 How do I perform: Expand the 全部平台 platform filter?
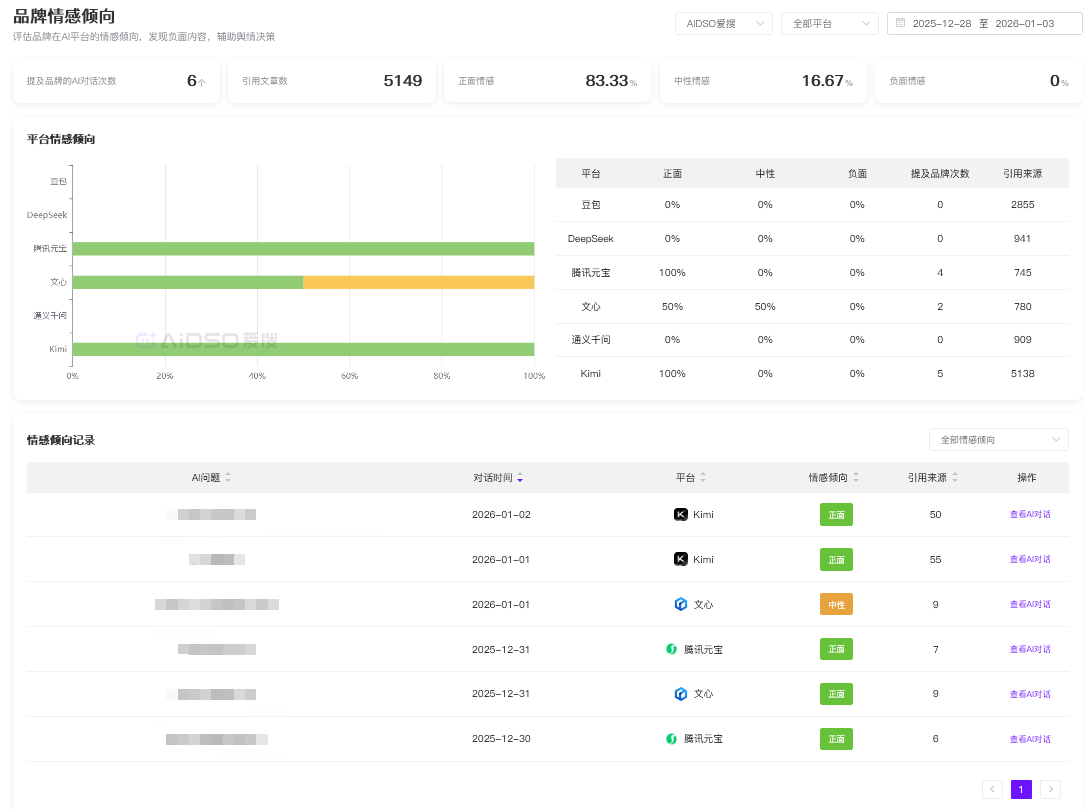(829, 23)
